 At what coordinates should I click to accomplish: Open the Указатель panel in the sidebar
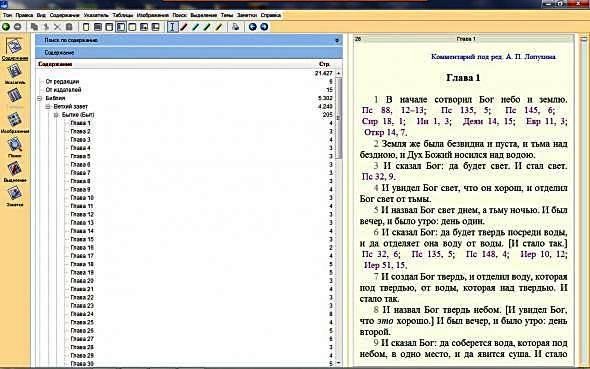point(15,74)
